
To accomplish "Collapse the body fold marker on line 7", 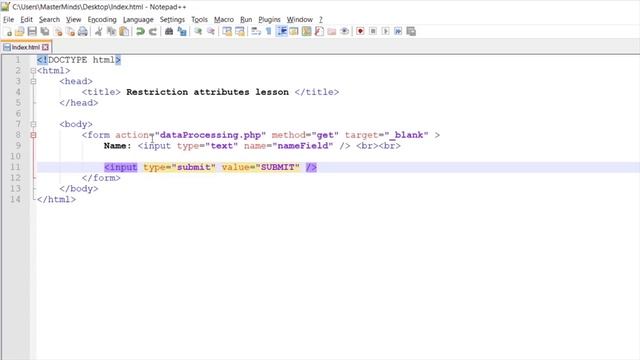I will pyautogui.click(x=33, y=124).
